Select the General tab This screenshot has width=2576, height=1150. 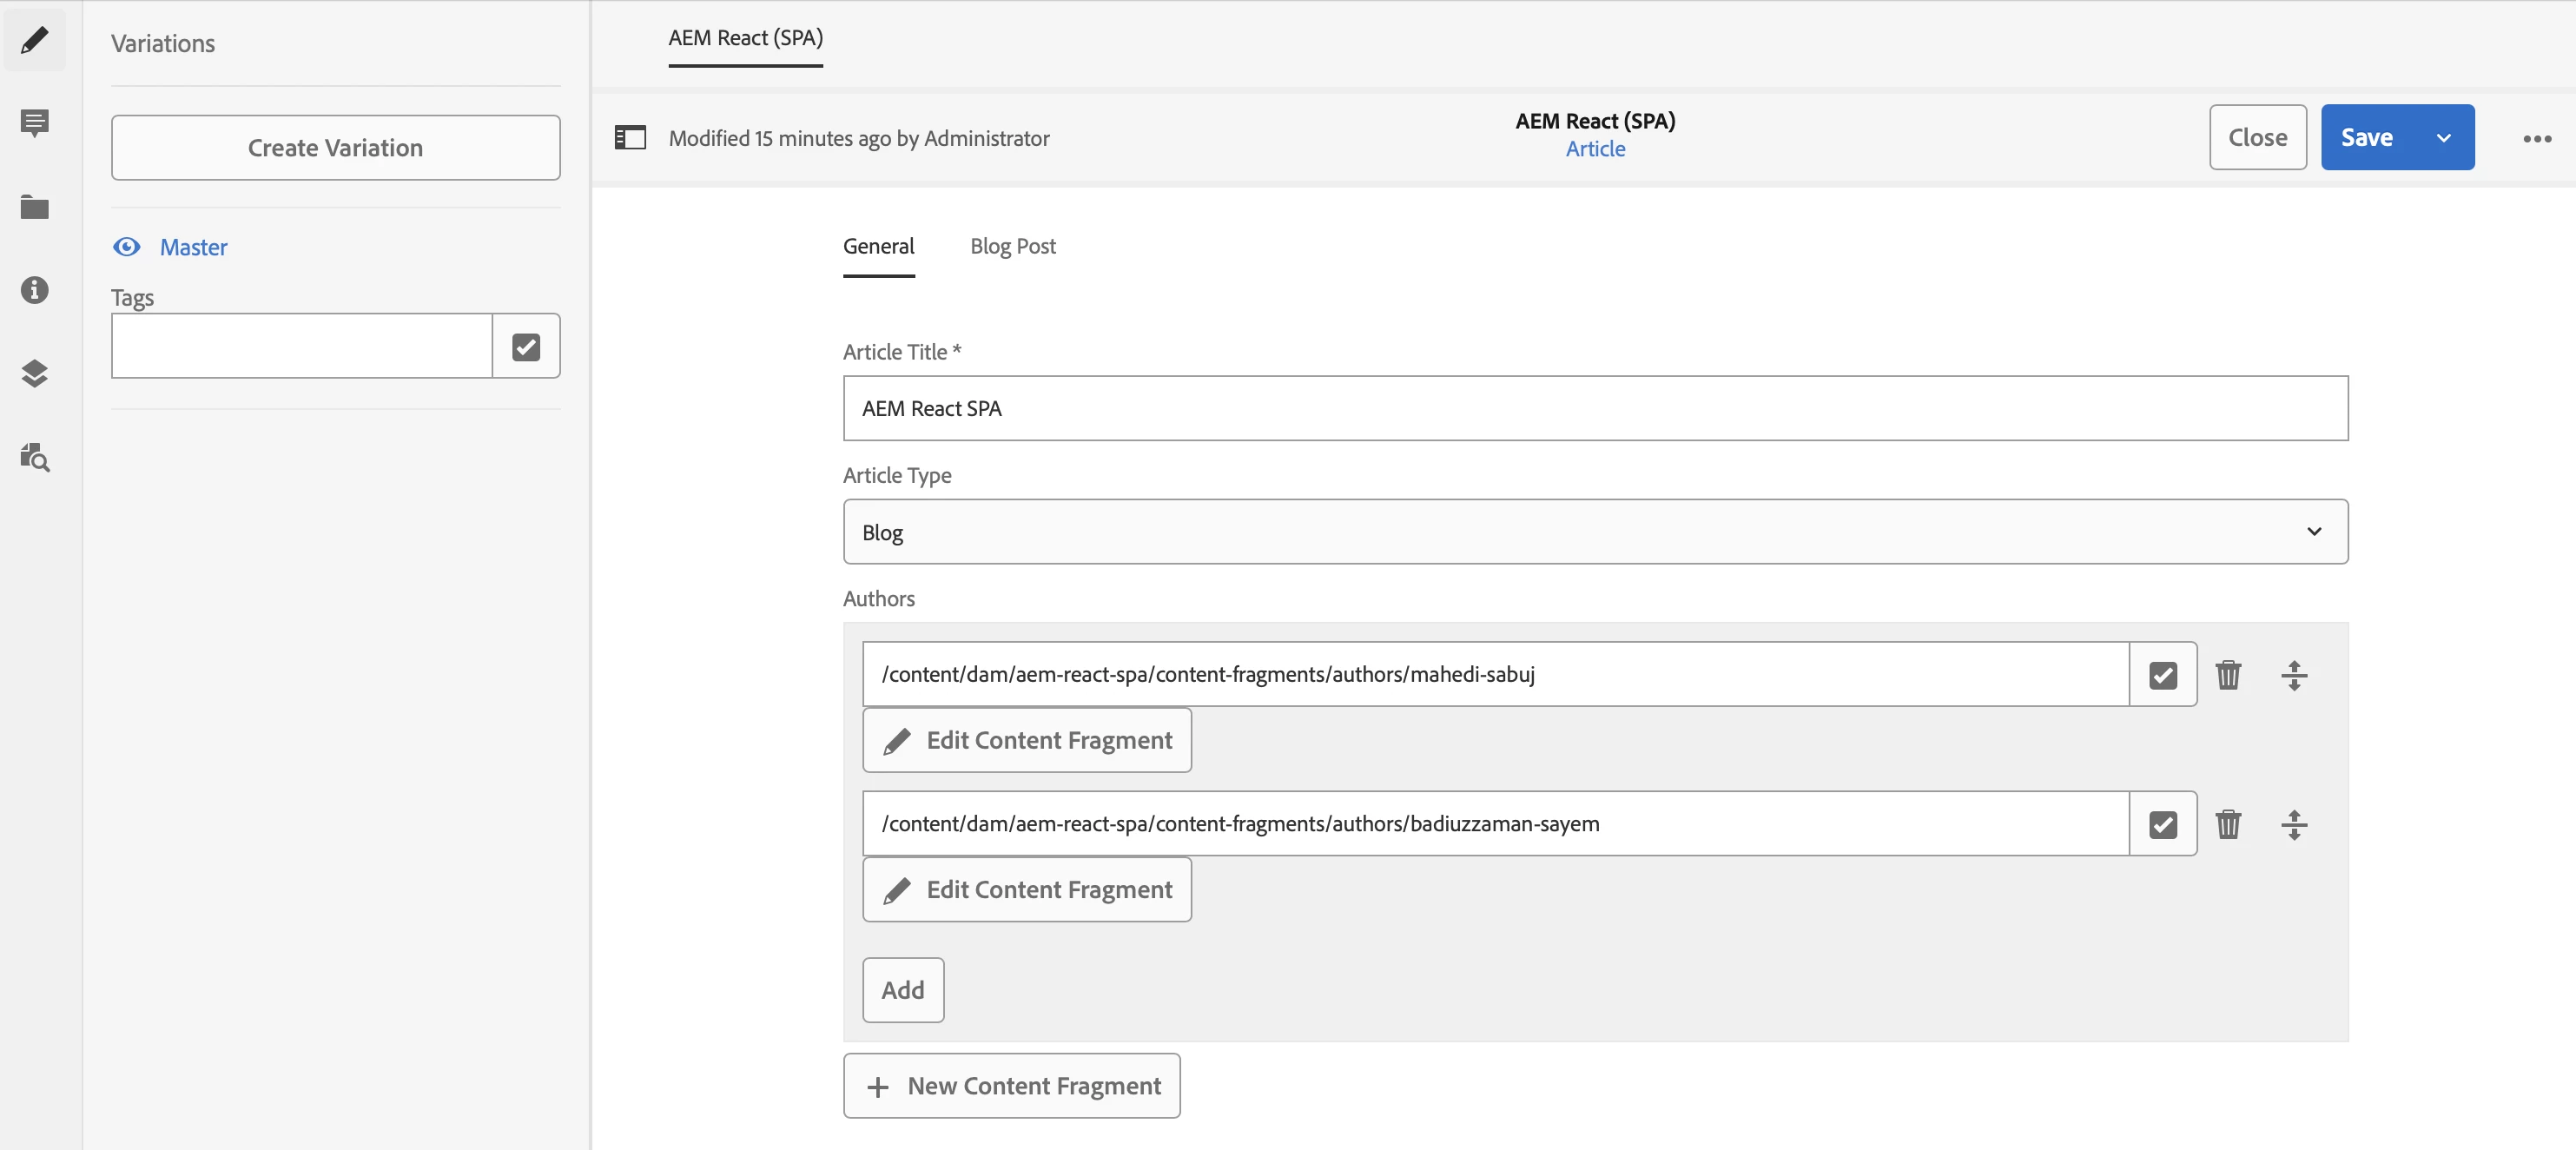pos(878,246)
